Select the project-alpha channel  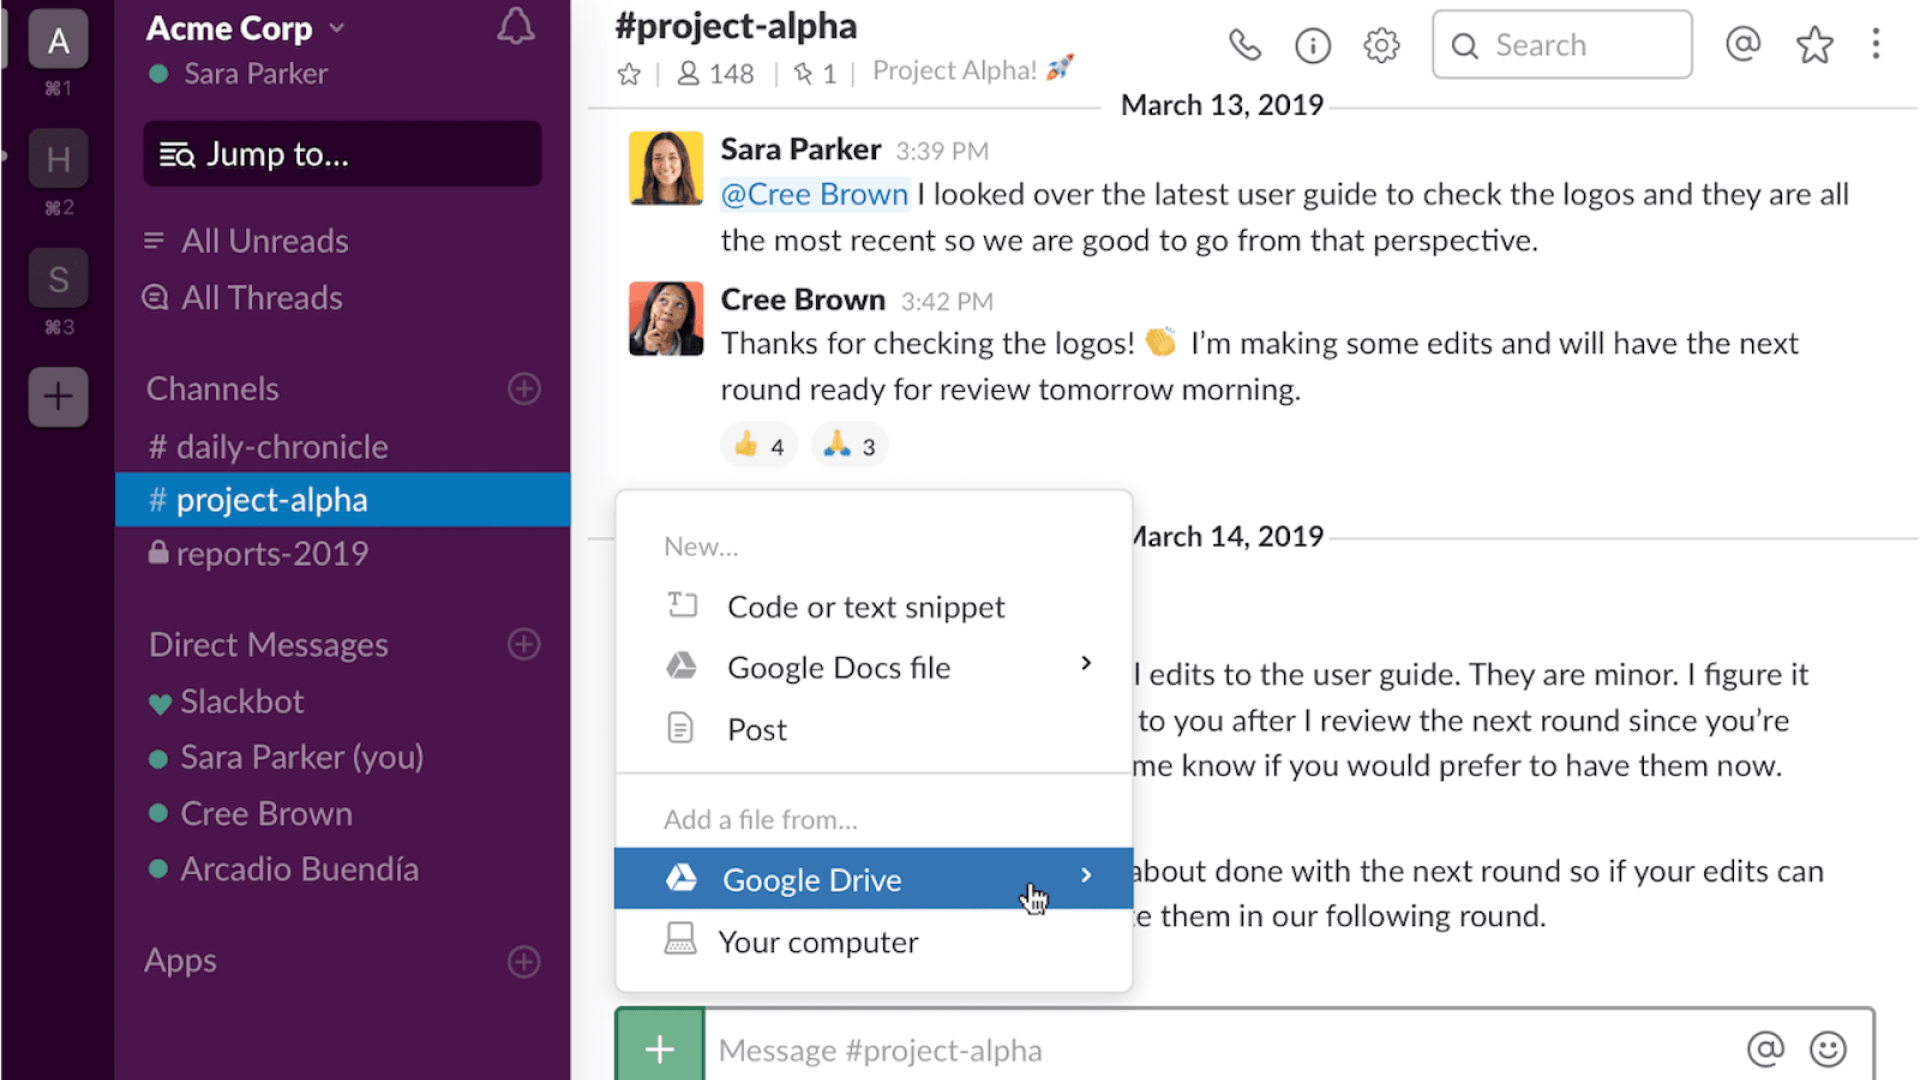click(343, 500)
